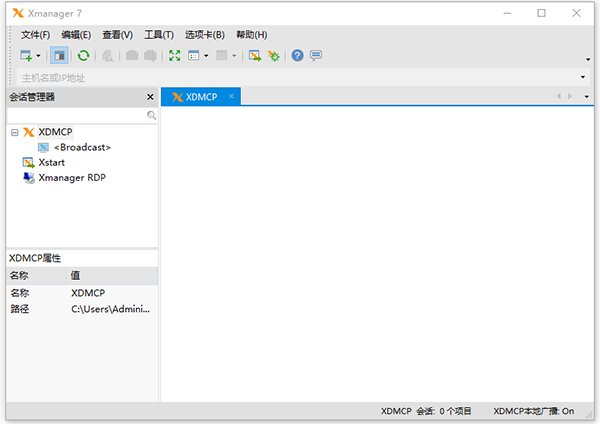600x424 pixels.
Task: Click the XDMCP本地广播: On status
Action: tap(533, 411)
